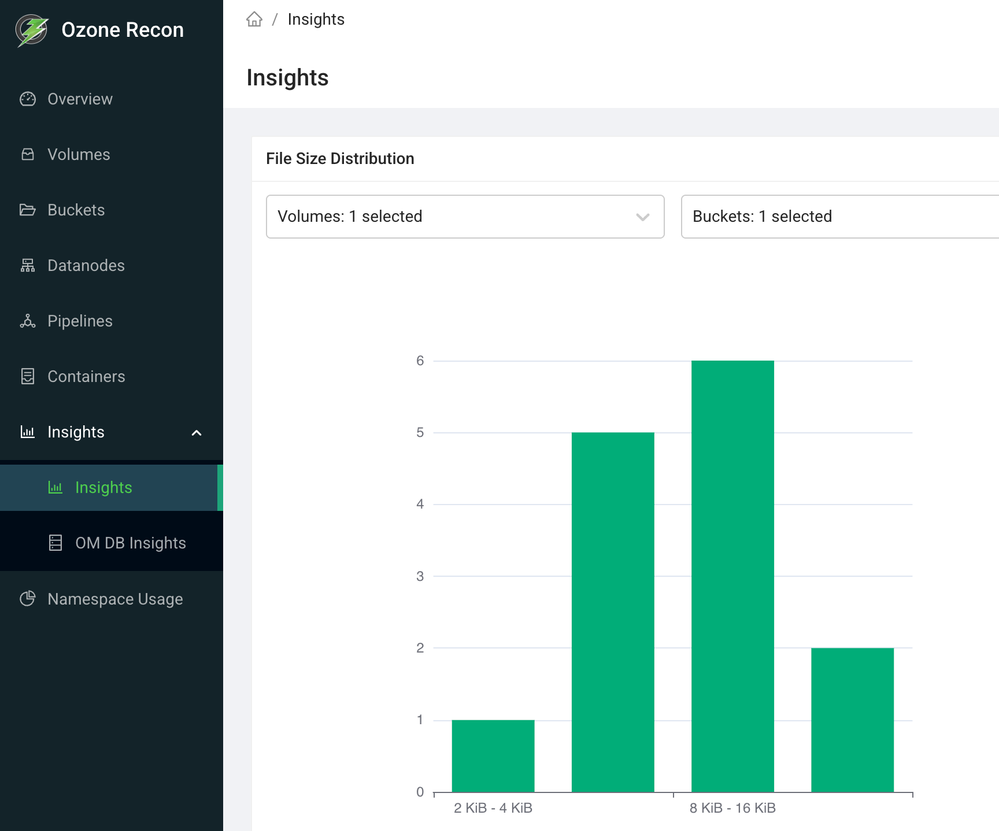
Task: Navigate to Namespace Usage
Action: tap(115, 599)
